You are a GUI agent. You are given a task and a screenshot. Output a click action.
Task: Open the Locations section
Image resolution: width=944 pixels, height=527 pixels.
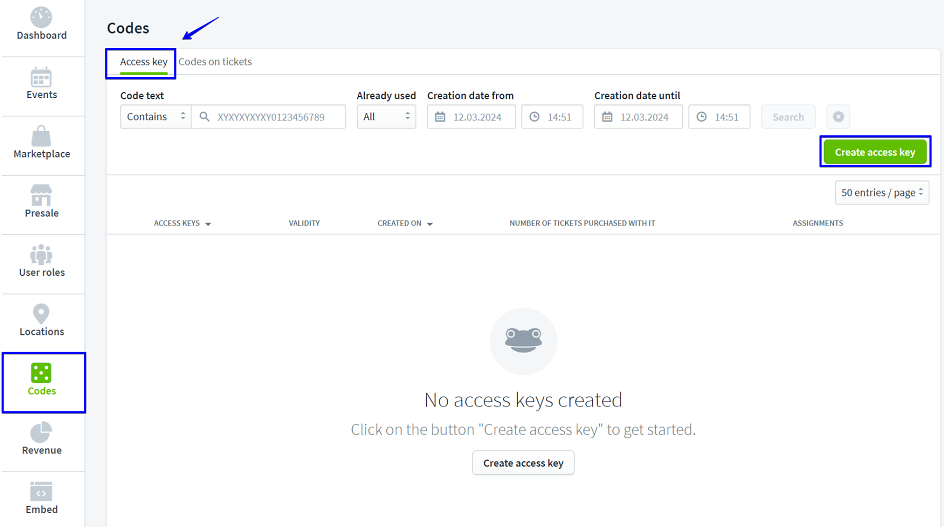coord(42,321)
